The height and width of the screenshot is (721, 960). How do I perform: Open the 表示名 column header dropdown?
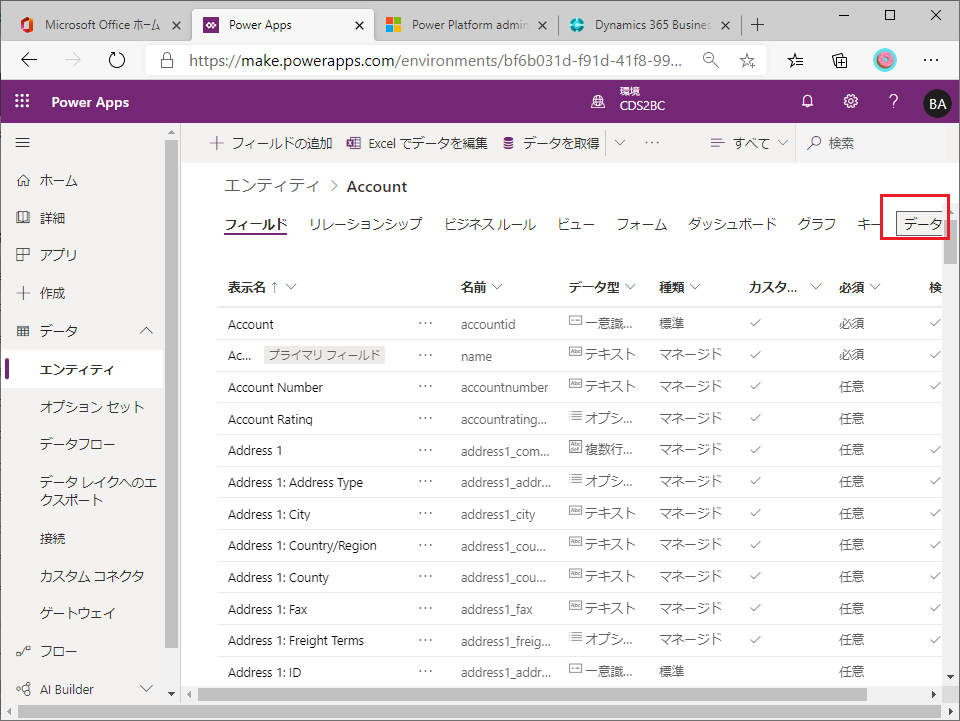point(291,286)
